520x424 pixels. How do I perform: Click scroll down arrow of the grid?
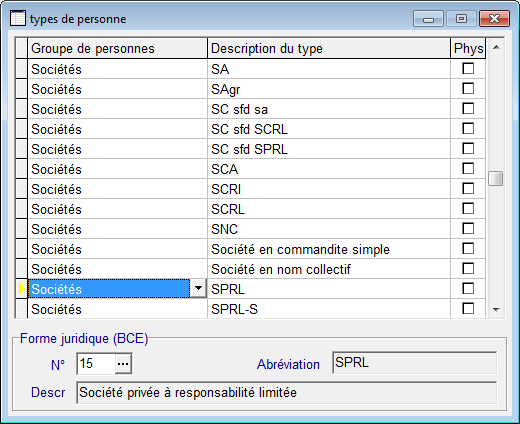pyautogui.click(x=496, y=310)
